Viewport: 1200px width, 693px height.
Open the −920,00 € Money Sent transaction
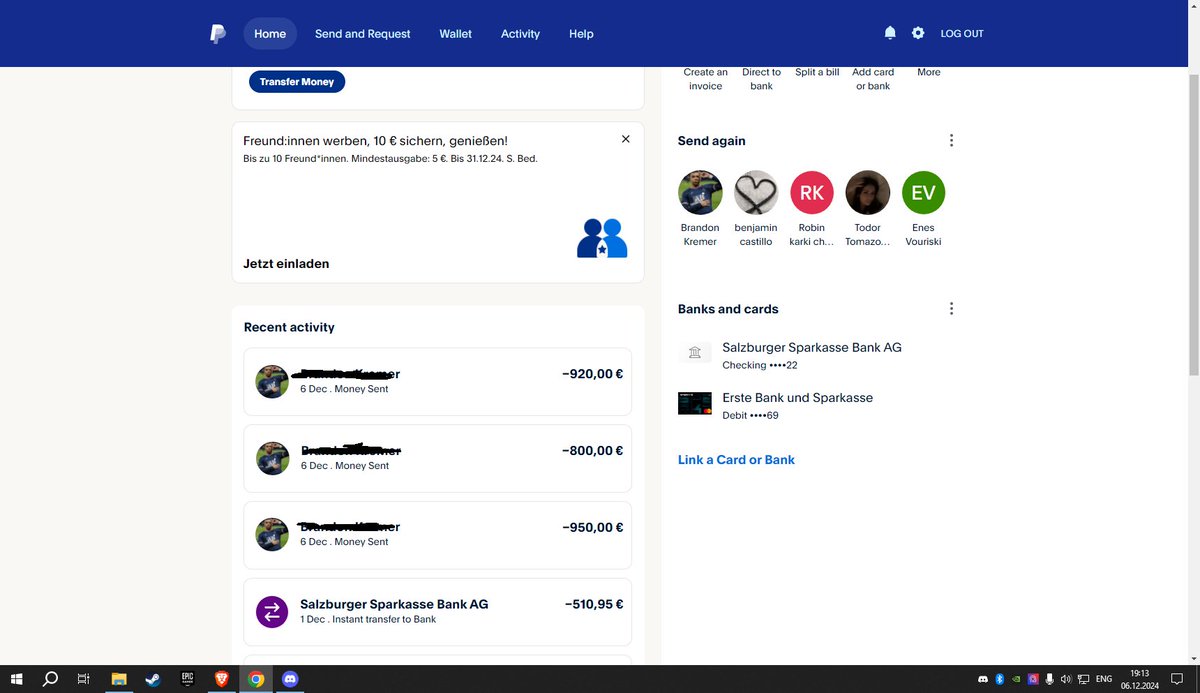pos(438,381)
